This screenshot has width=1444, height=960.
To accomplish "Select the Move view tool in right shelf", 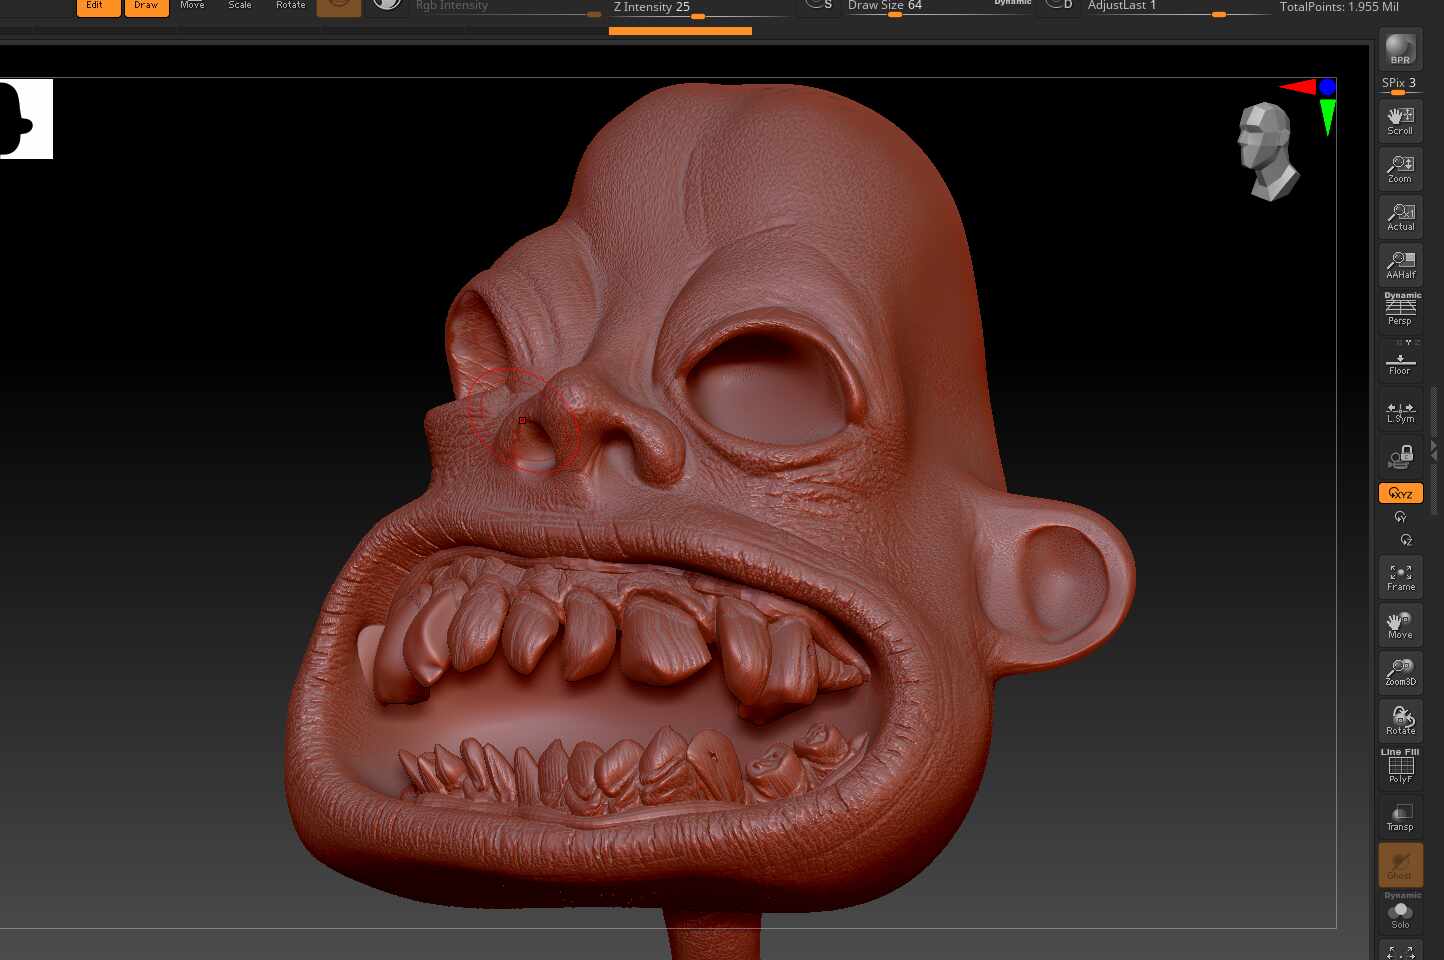I will pyautogui.click(x=1400, y=625).
